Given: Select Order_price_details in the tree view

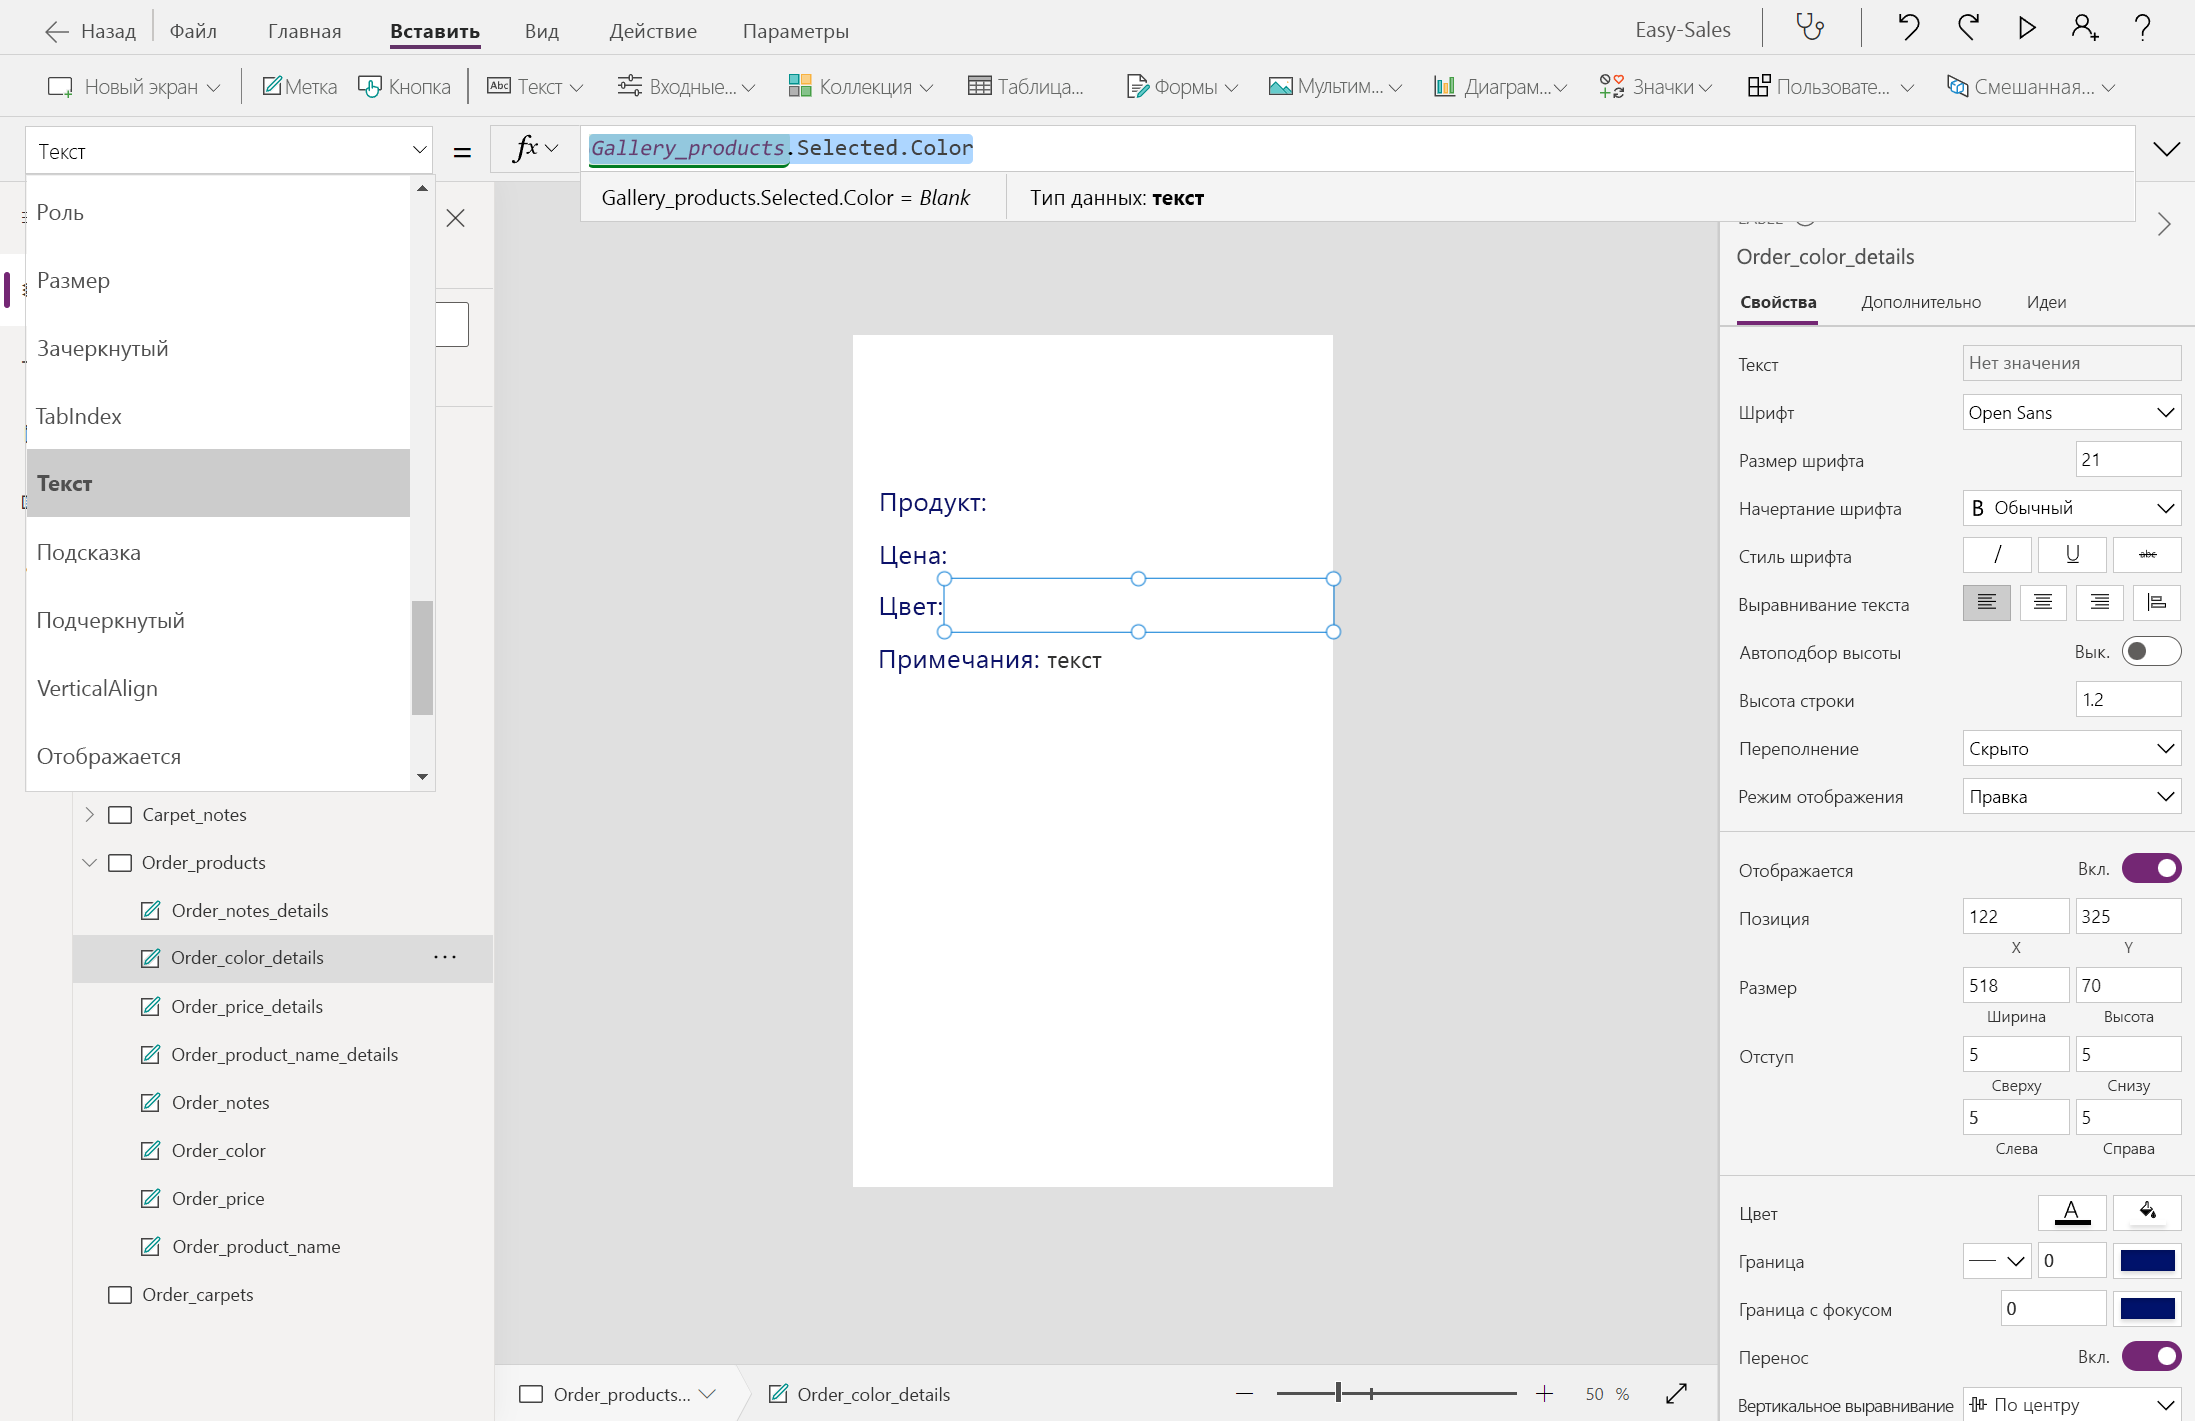Looking at the screenshot, I should click(x=247, y=1007).
